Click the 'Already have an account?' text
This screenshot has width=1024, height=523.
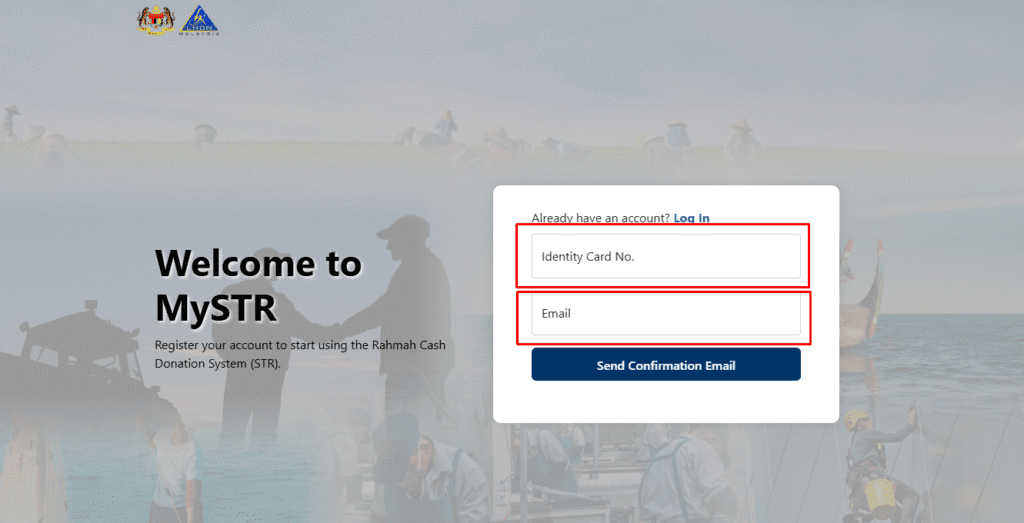600,218
